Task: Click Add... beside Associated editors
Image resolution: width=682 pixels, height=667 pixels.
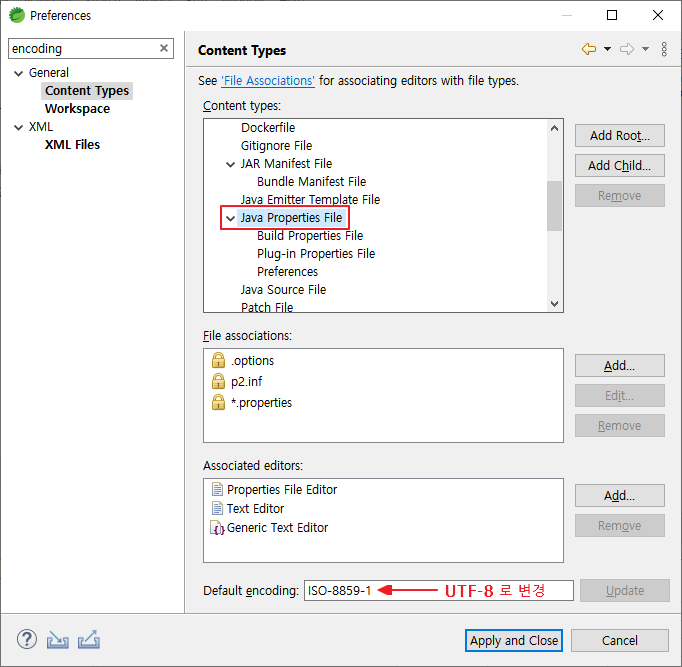Action: (619, 496)
